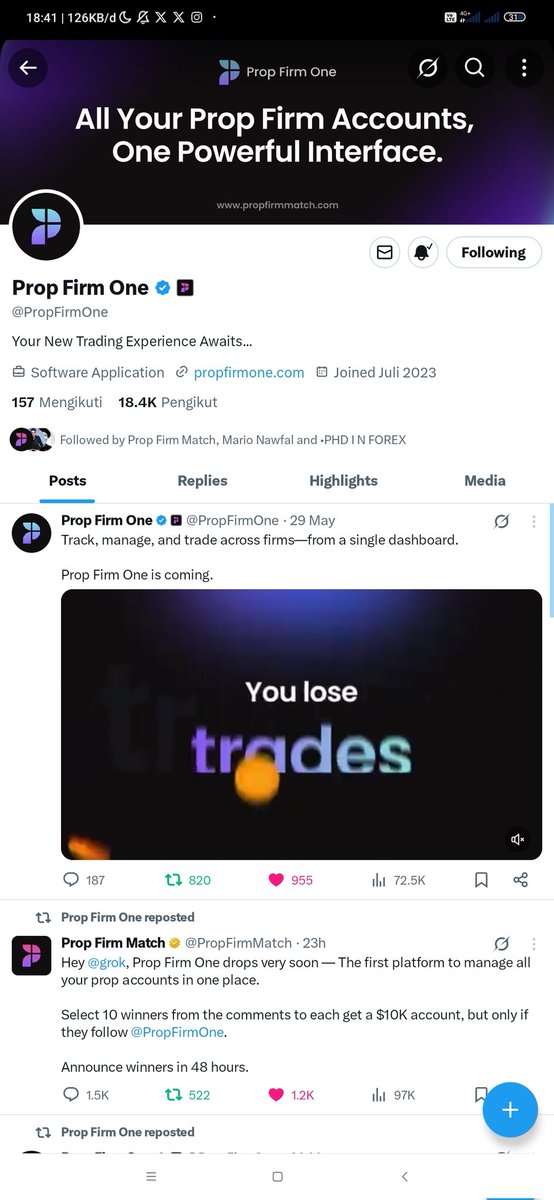Like the 29 May post with 955 likes

291,880
